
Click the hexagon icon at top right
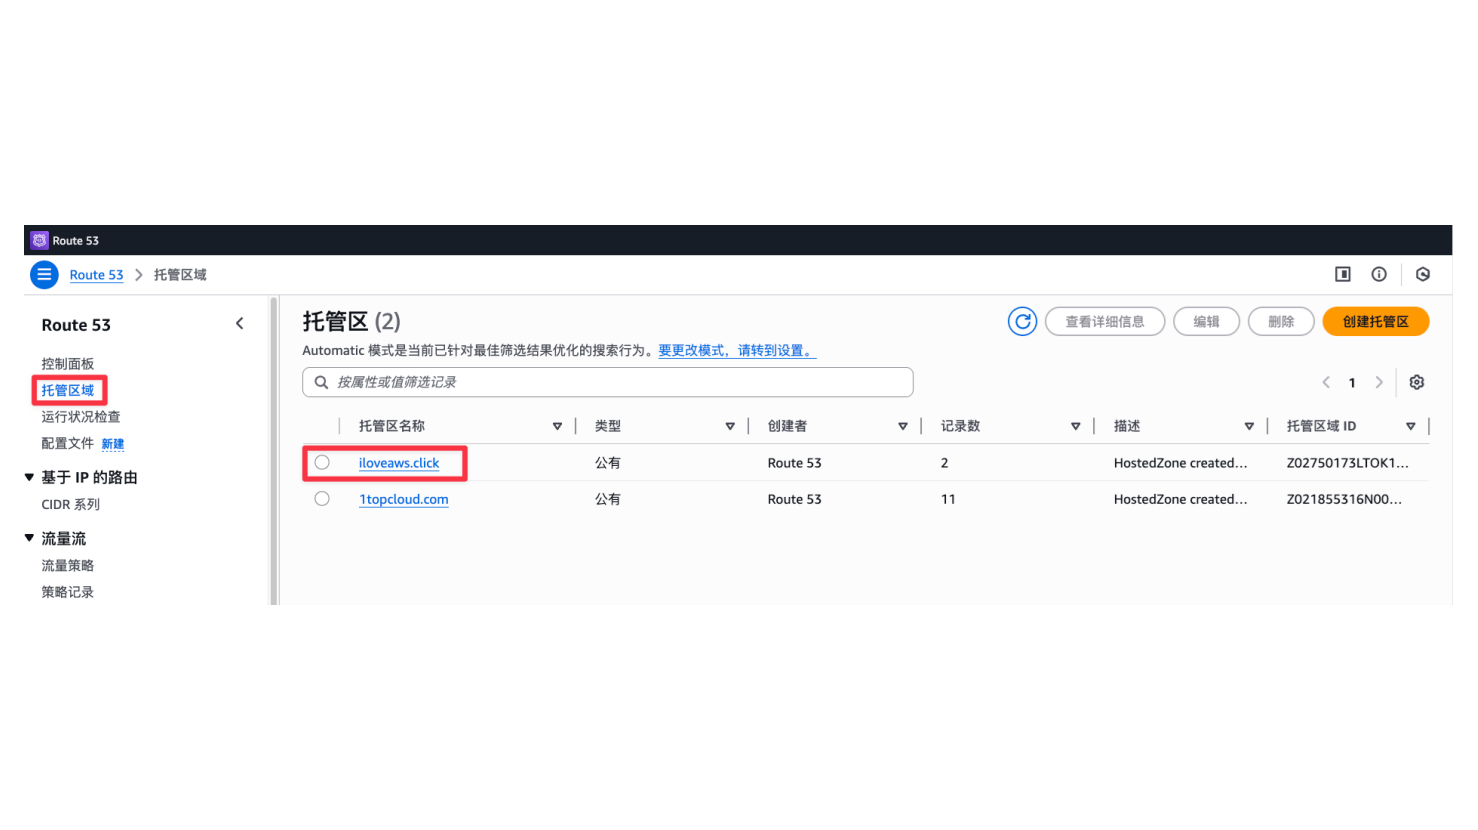[x=1423, y=274]
